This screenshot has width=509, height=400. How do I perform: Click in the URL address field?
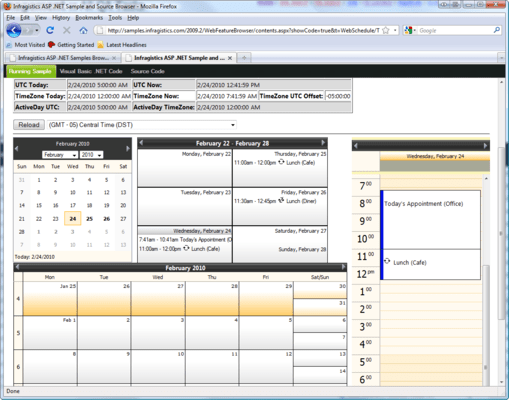pos(243,31)
